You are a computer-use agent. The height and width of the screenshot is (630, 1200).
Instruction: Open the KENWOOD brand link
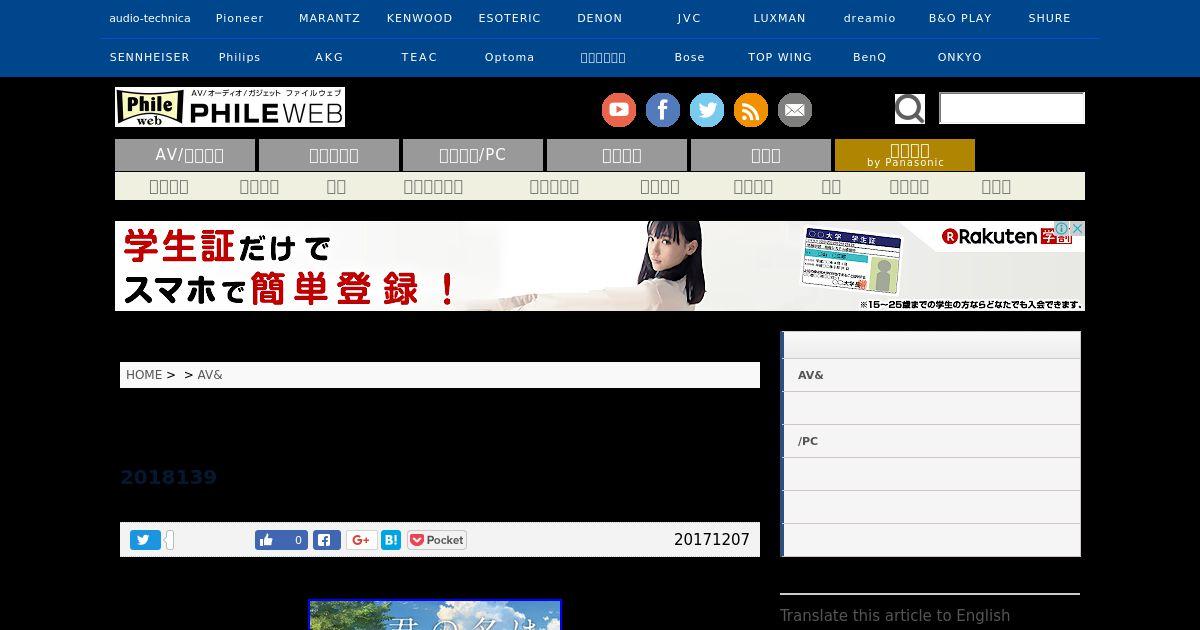tap(420, 18)
